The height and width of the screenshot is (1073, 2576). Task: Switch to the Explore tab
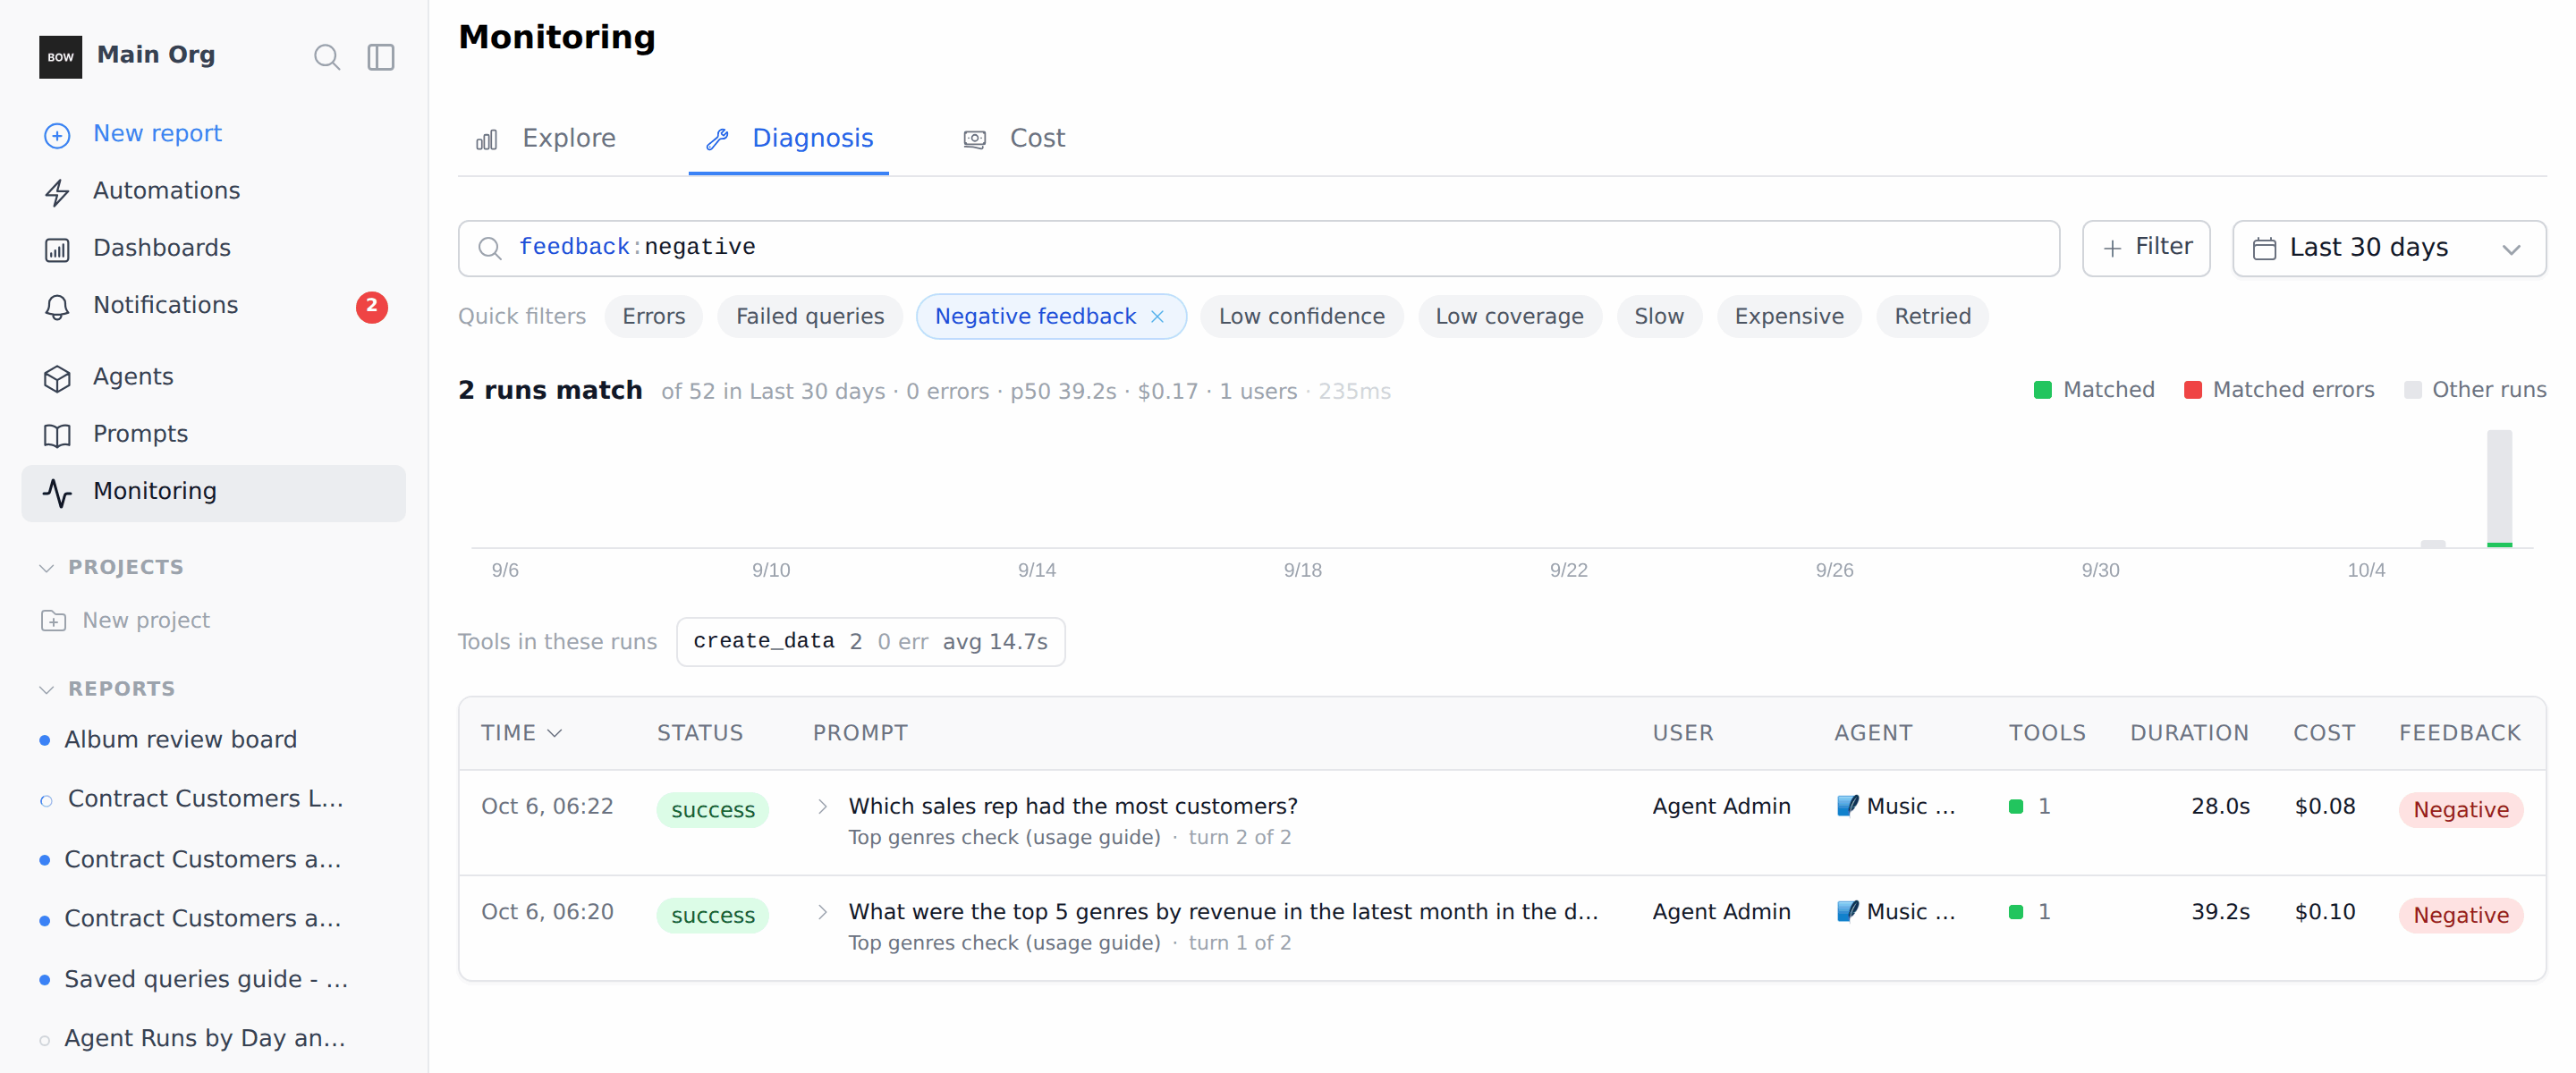tap(546, 139)
